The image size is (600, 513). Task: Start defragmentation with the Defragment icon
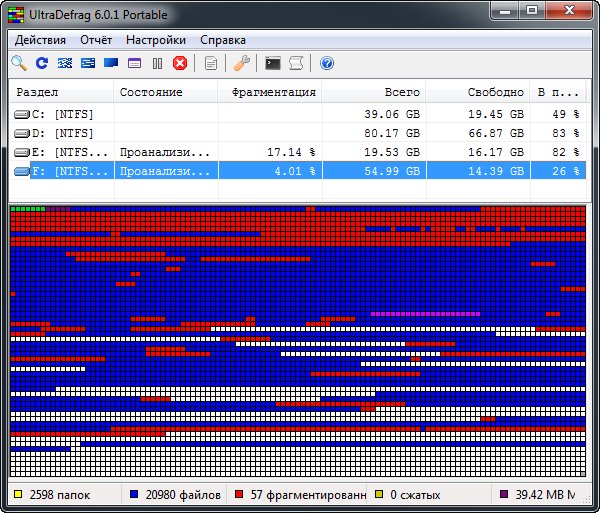[65, 63]
